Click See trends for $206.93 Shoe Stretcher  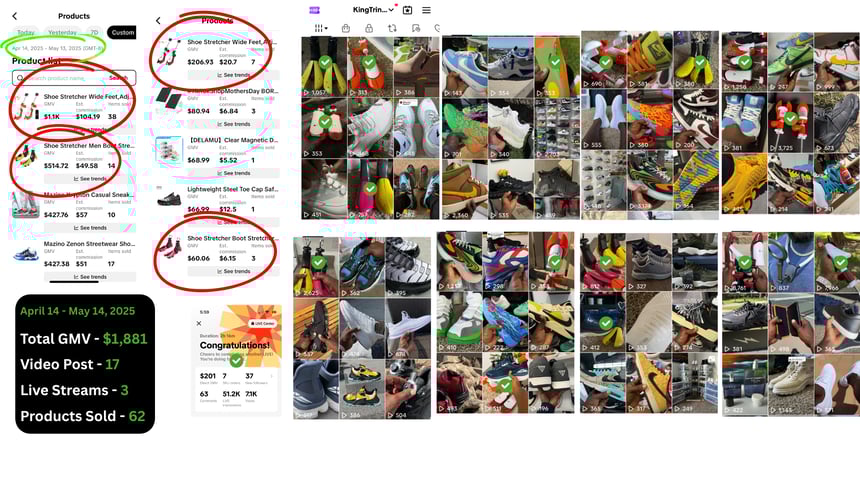coord(234,75)
